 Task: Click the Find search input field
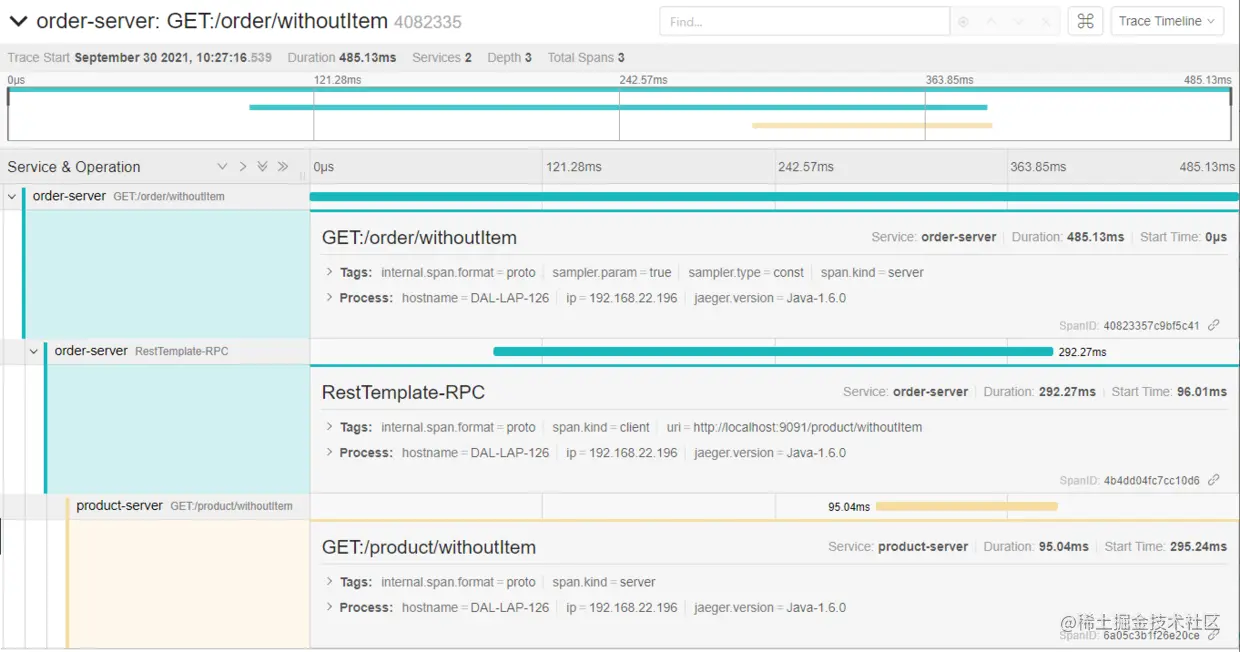pos(804,21)
